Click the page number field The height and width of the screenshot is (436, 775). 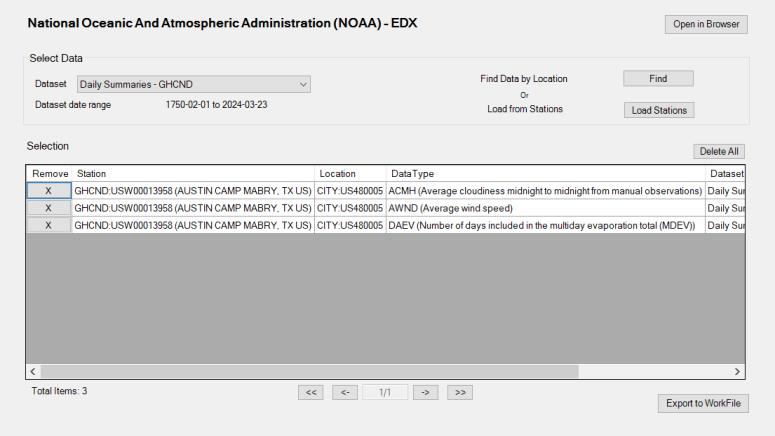[385, 392]
